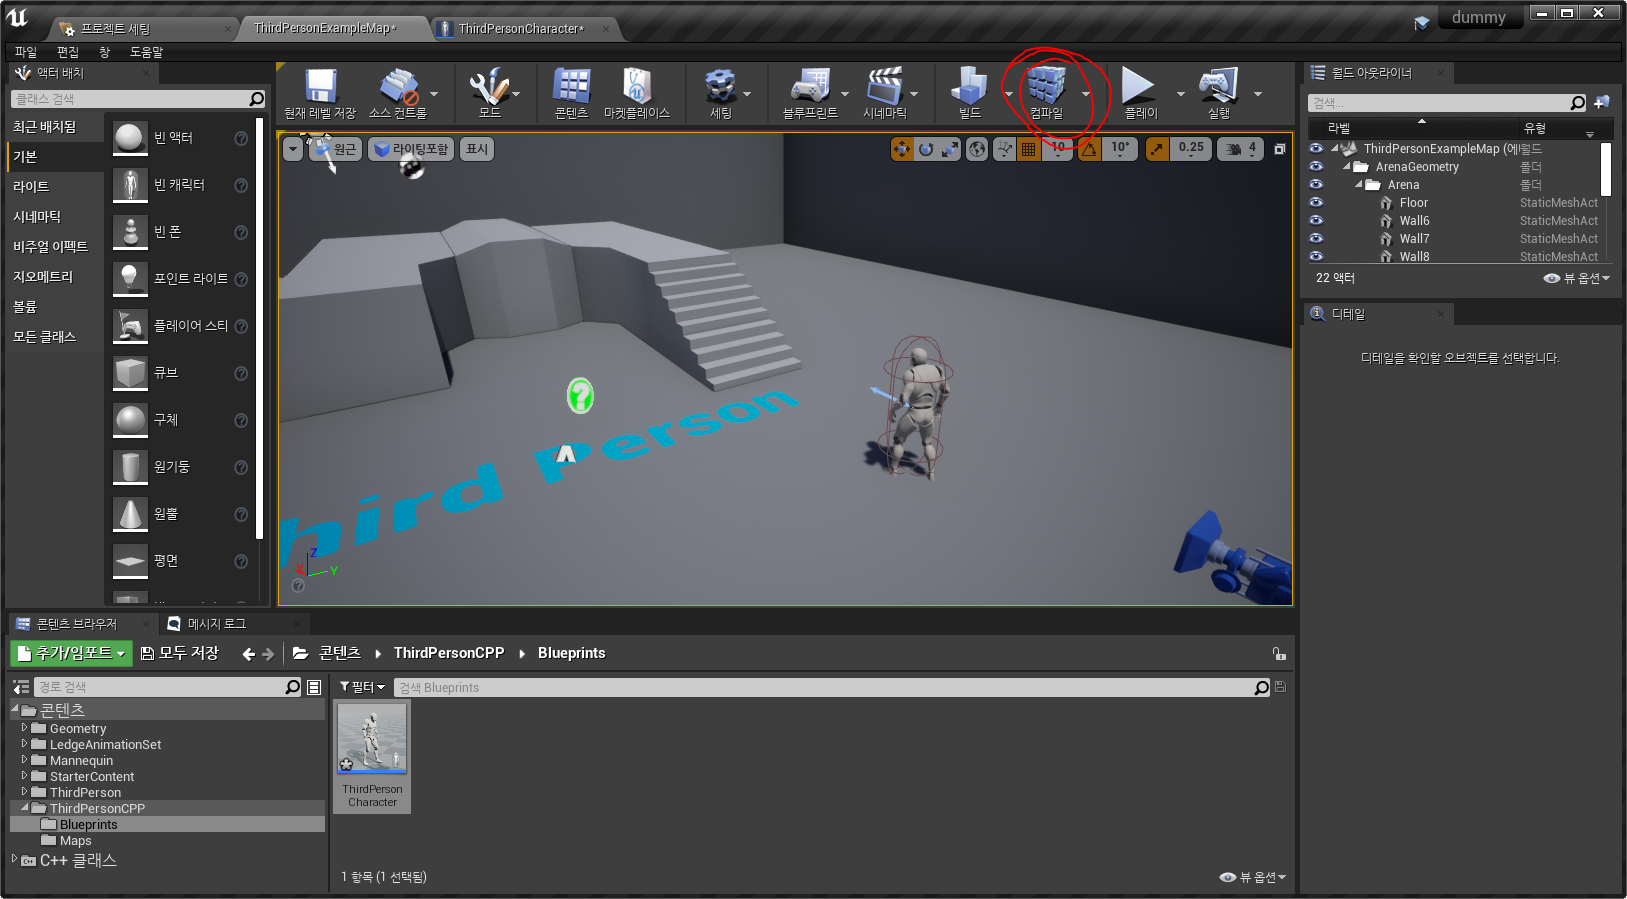Expand the Geometry folder in the content tree
The width and height of the screenshot is (1627, 899).
[24, 728]
